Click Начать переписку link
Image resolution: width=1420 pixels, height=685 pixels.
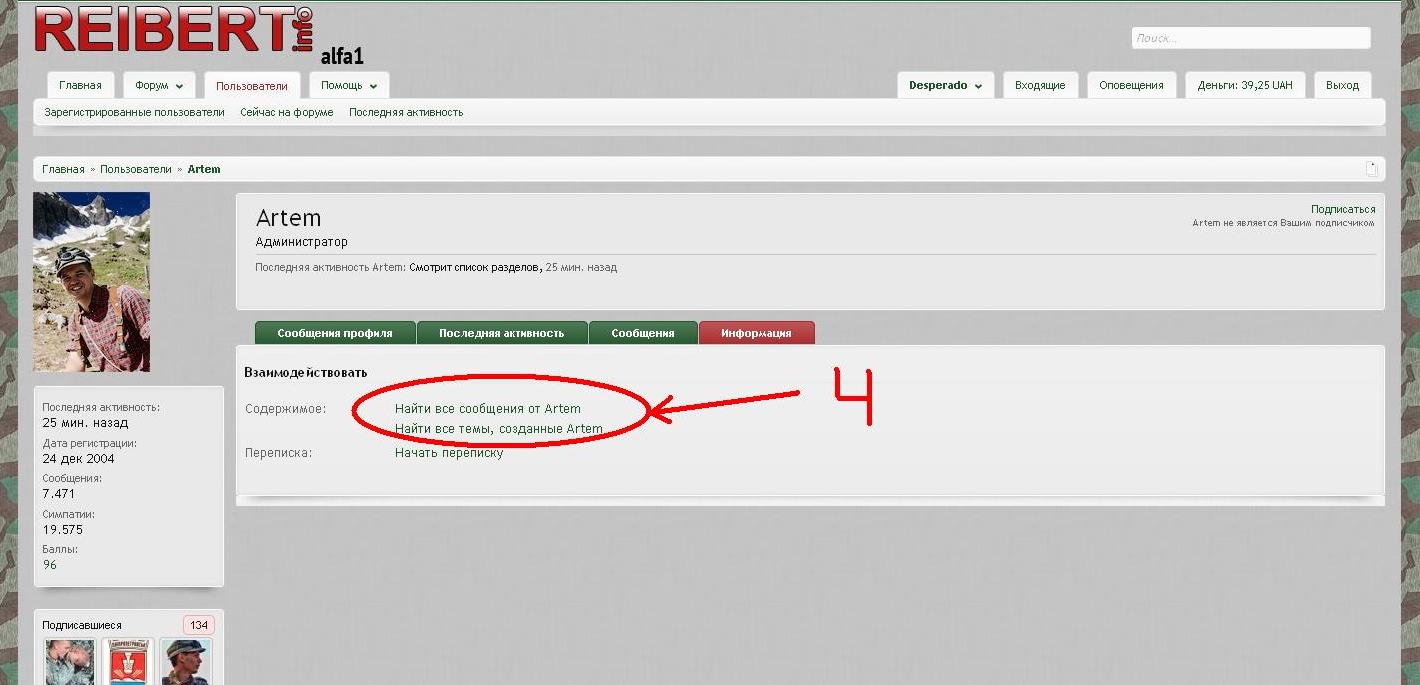(448, 453)
